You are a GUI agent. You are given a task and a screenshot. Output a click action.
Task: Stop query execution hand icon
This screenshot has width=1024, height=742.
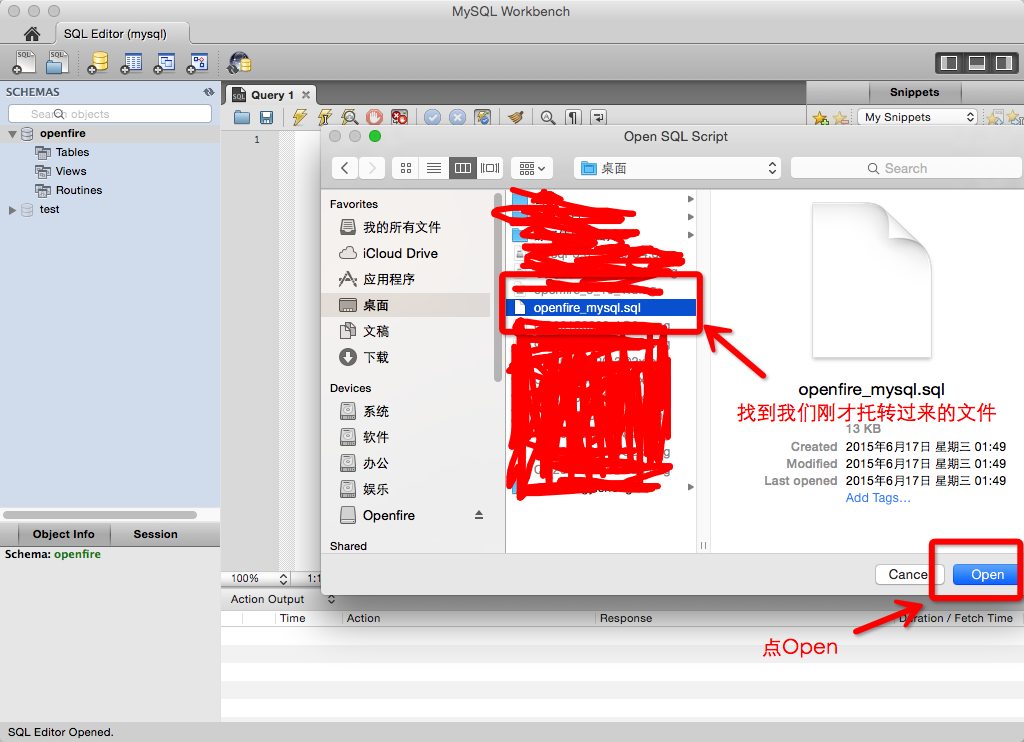(x=374, y=117)
